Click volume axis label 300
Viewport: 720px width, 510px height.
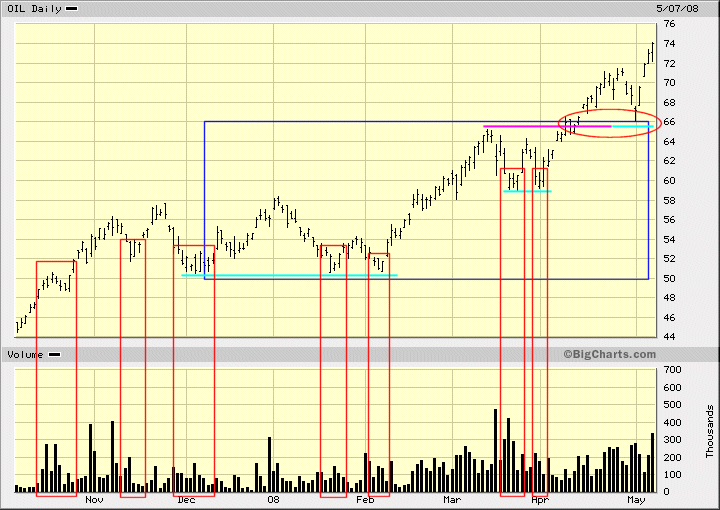(x=672, y=440)
